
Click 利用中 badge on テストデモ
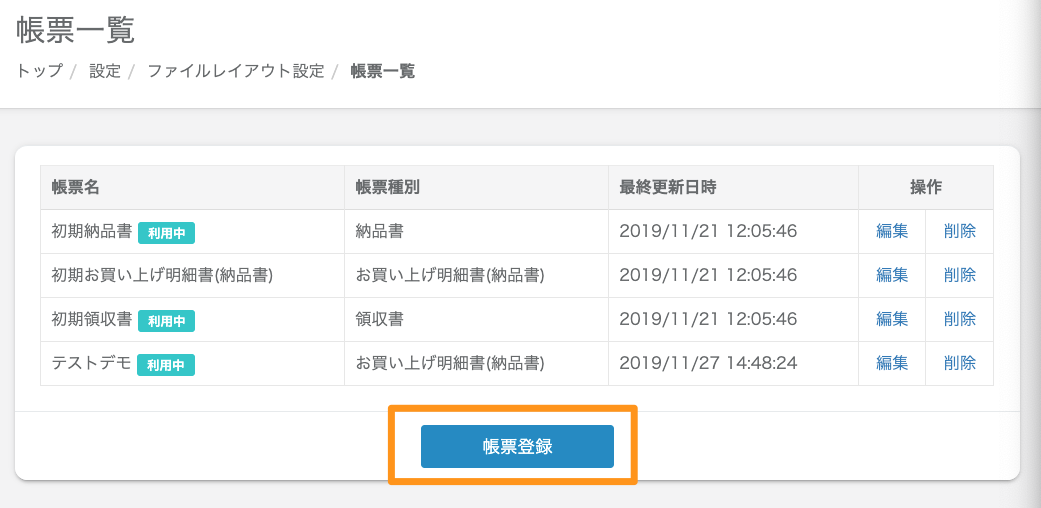[166, 365]
